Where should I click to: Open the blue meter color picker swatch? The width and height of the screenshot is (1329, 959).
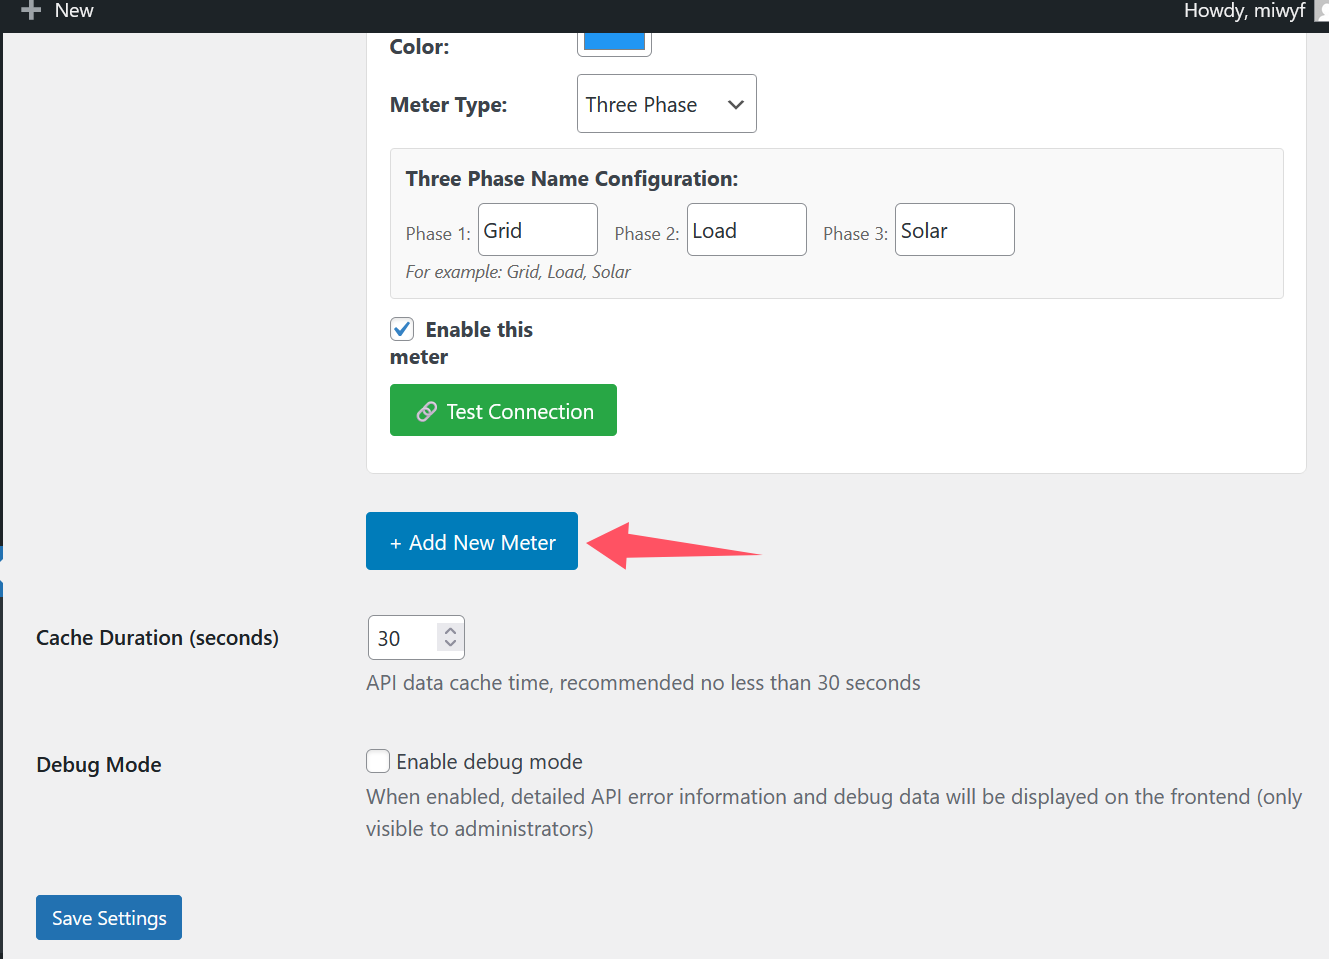[614, 42]
